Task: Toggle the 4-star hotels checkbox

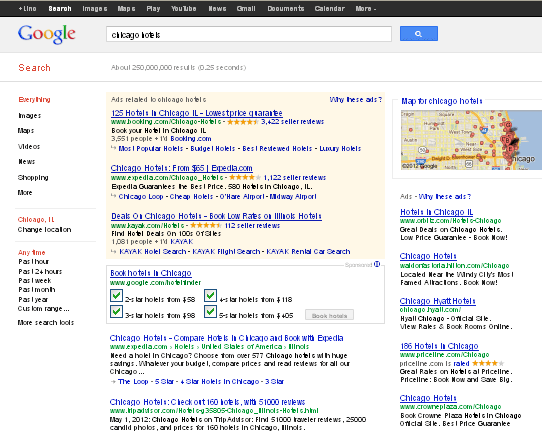Action: coord(211,296)
